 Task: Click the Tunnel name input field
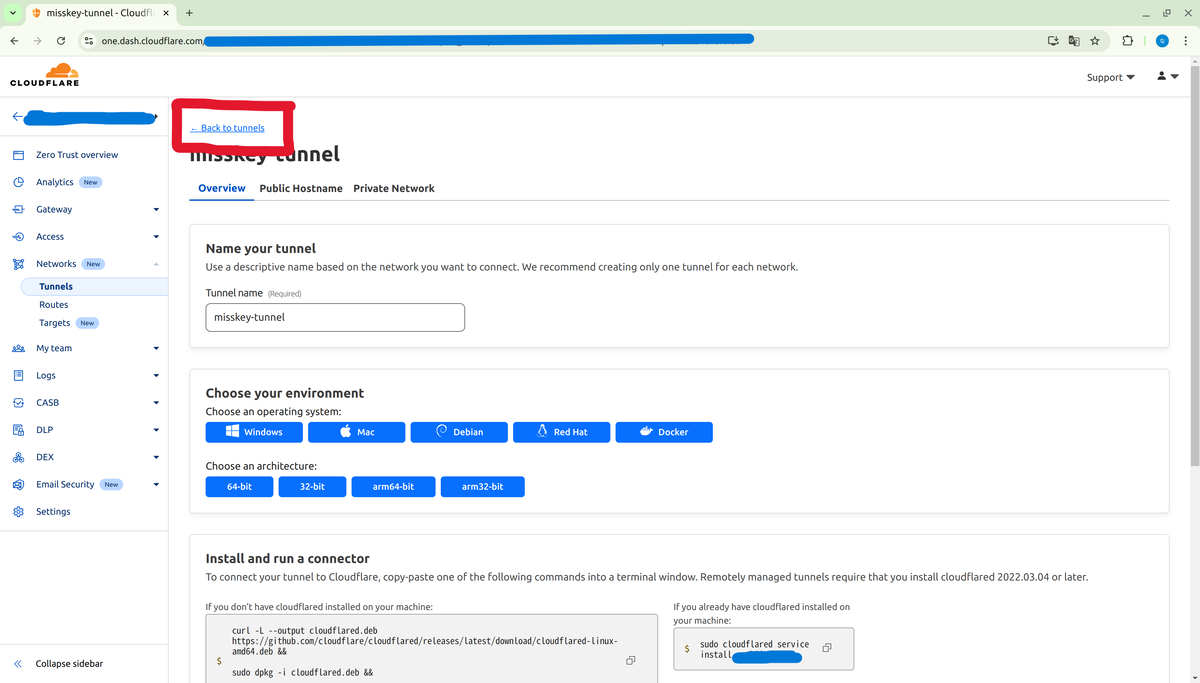(335, 317)
